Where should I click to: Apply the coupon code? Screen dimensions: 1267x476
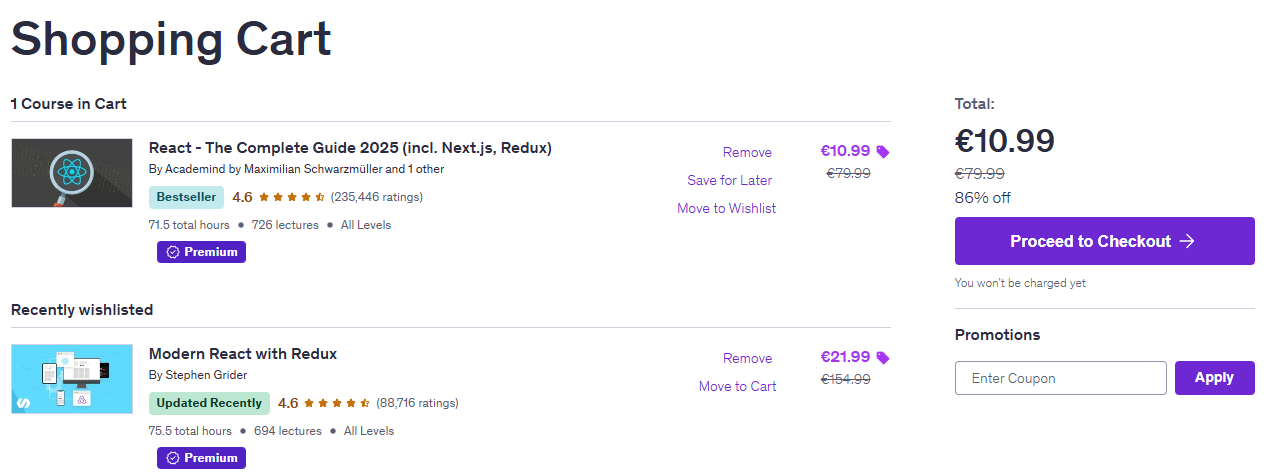[x=1214, y=378]
